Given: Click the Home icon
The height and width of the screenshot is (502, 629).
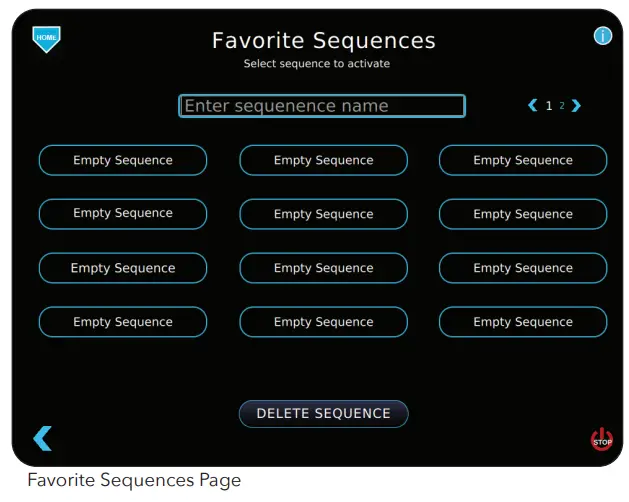Looking at the screenshot, I should coord(46,38).
